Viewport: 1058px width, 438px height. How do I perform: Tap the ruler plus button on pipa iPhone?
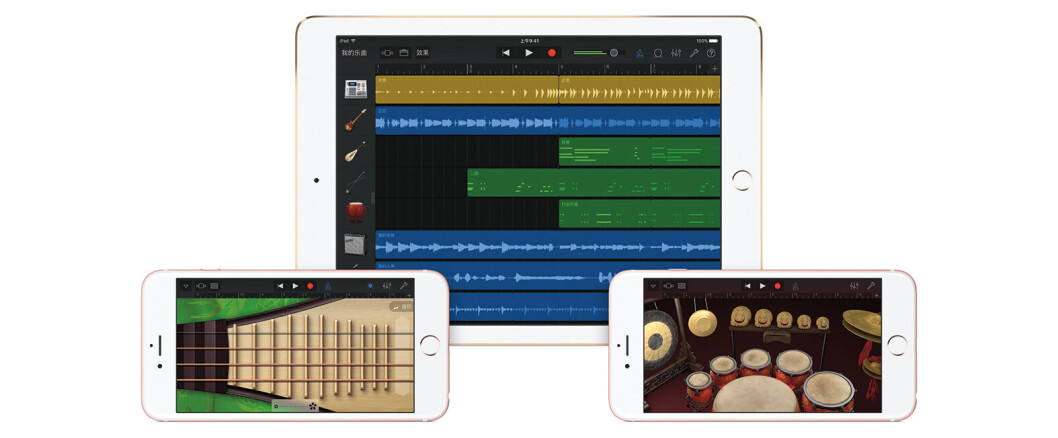[x=409, y=295]
